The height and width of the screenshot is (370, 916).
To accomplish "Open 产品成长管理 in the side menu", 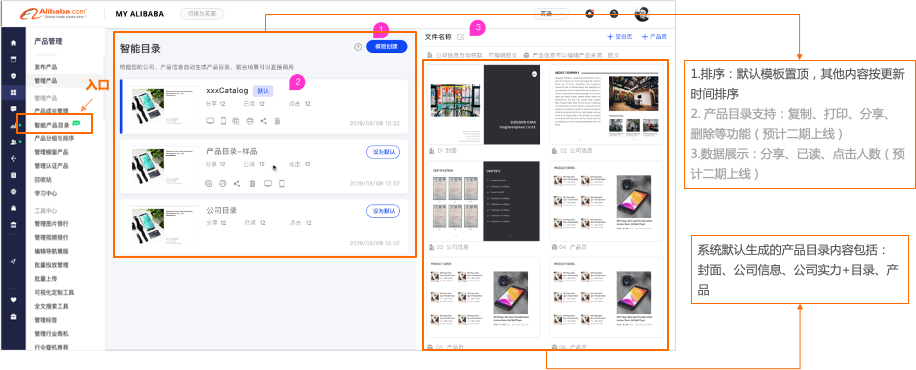I will pyautogui.click(x=51, y=111).
